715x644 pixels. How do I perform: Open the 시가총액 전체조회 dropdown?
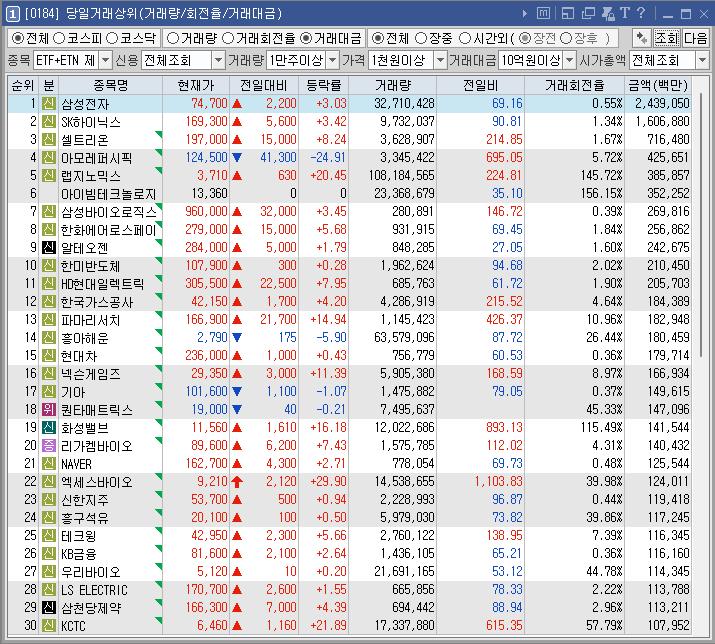[x=702, y=60]
